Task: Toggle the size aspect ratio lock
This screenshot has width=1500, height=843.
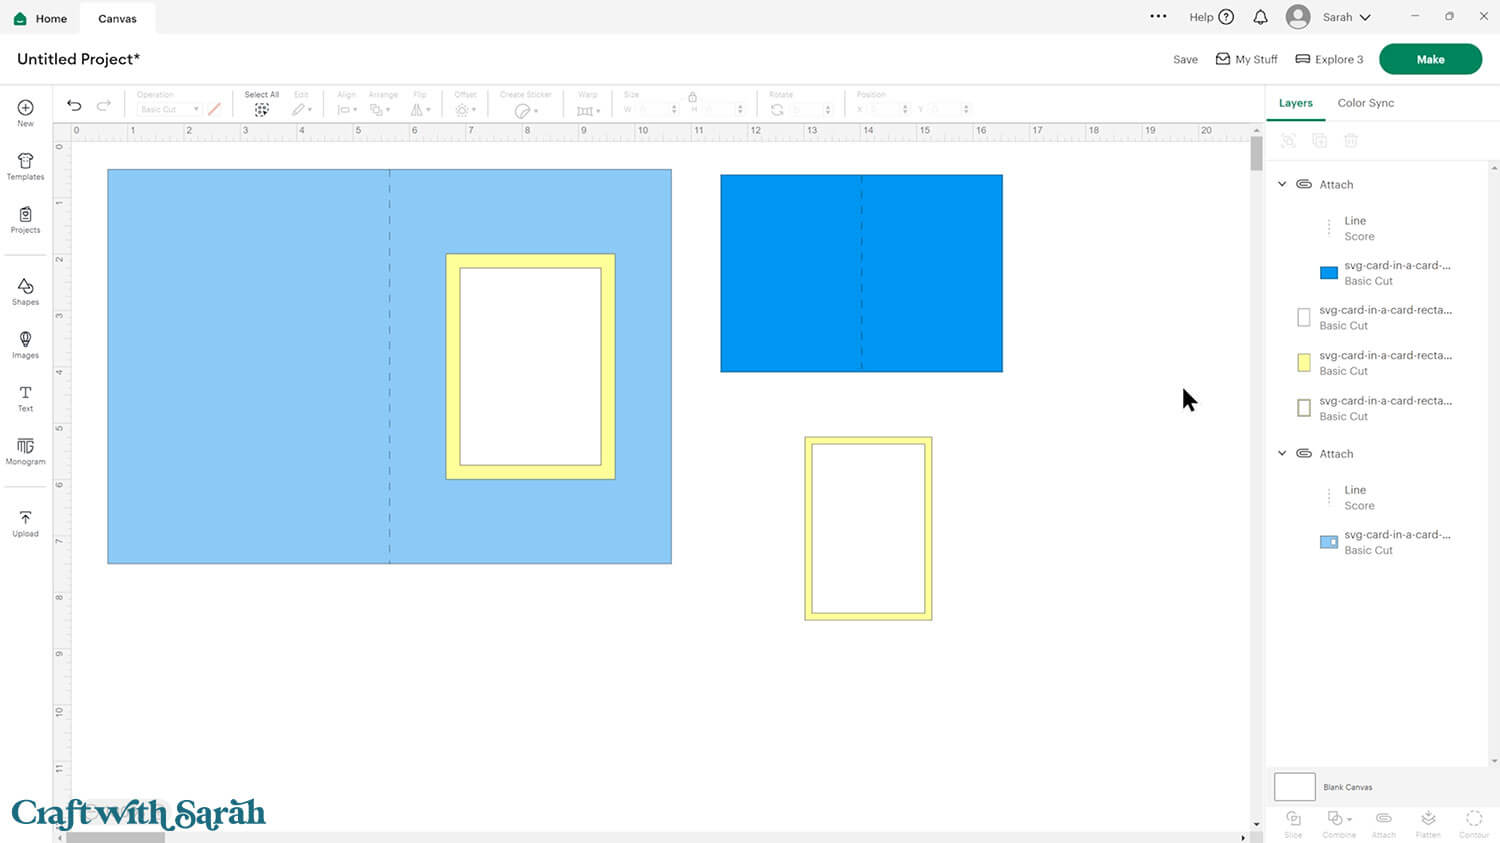Action: pyautogui.click(x=692, y=97)
